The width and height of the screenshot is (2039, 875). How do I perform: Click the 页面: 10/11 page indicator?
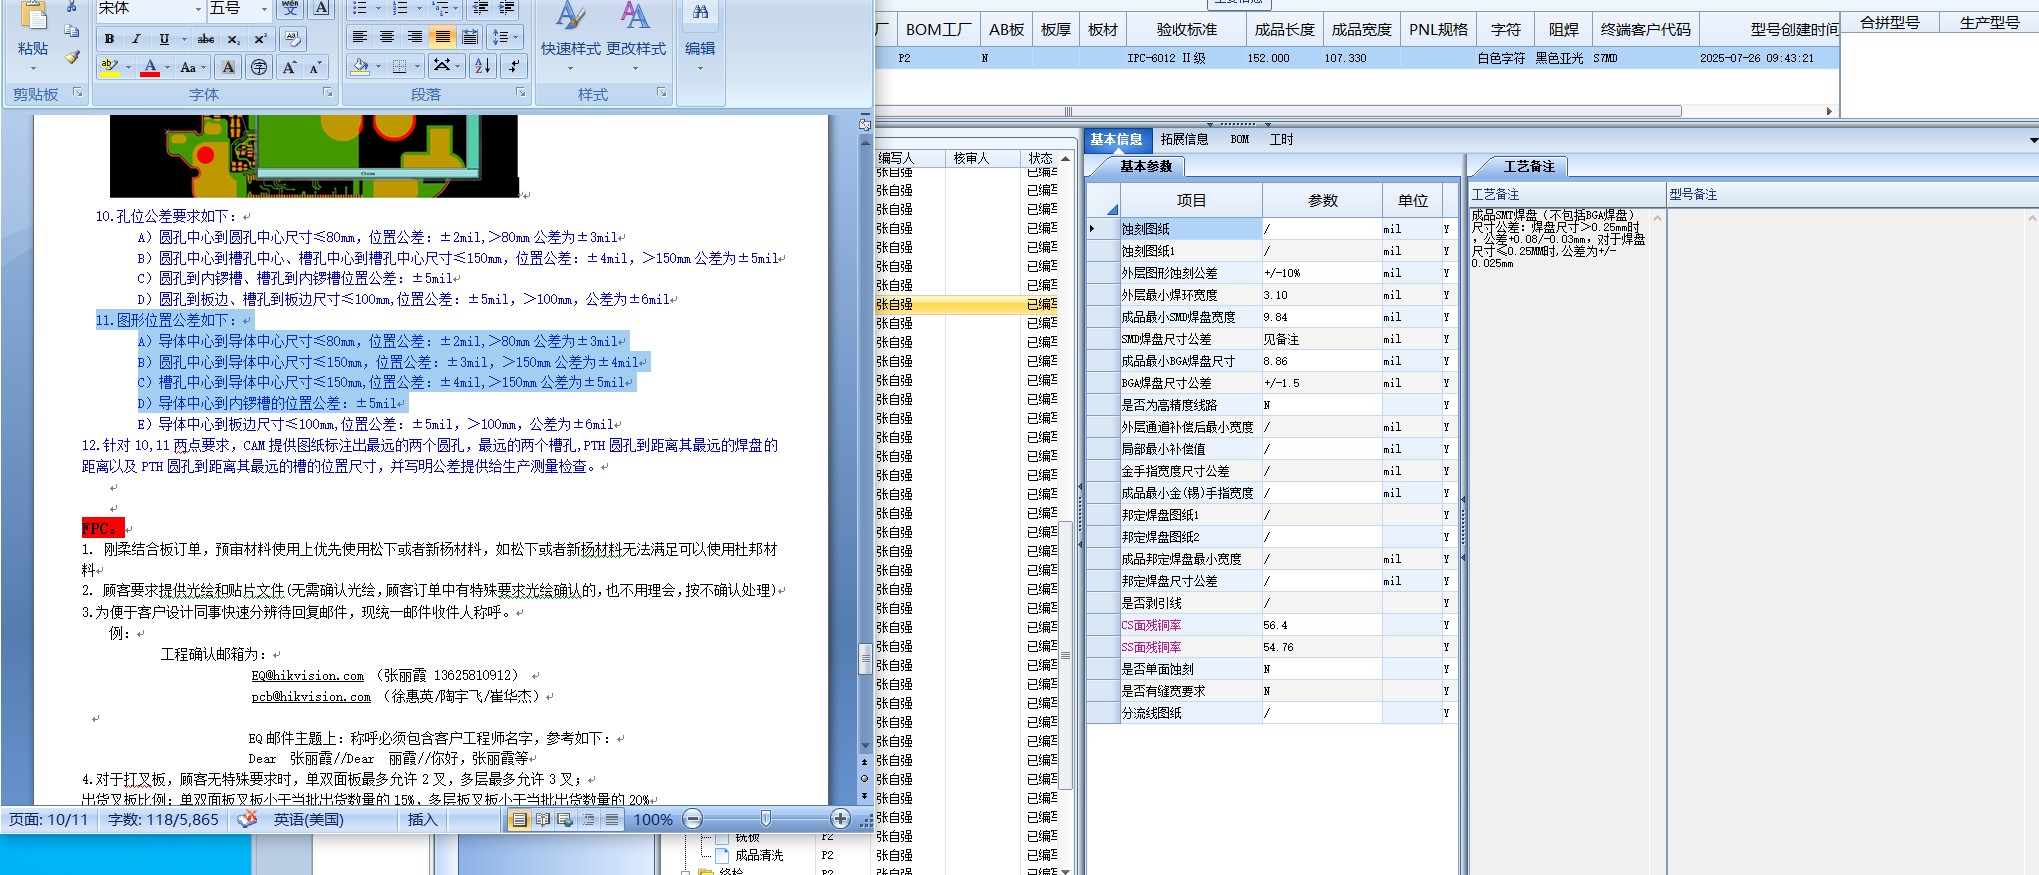click(x=49, y=820)
